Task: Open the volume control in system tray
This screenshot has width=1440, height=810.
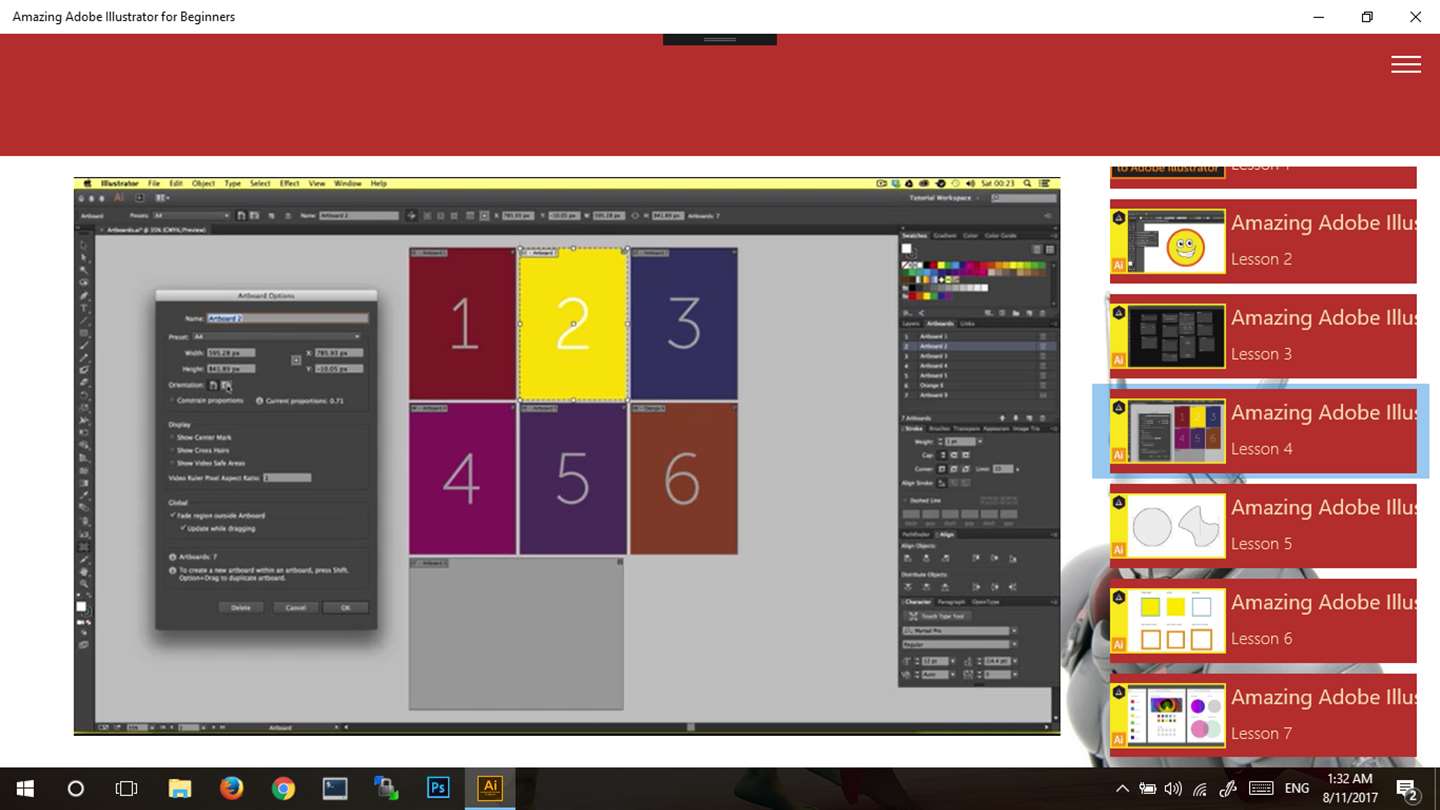Action: (1173, 789)
